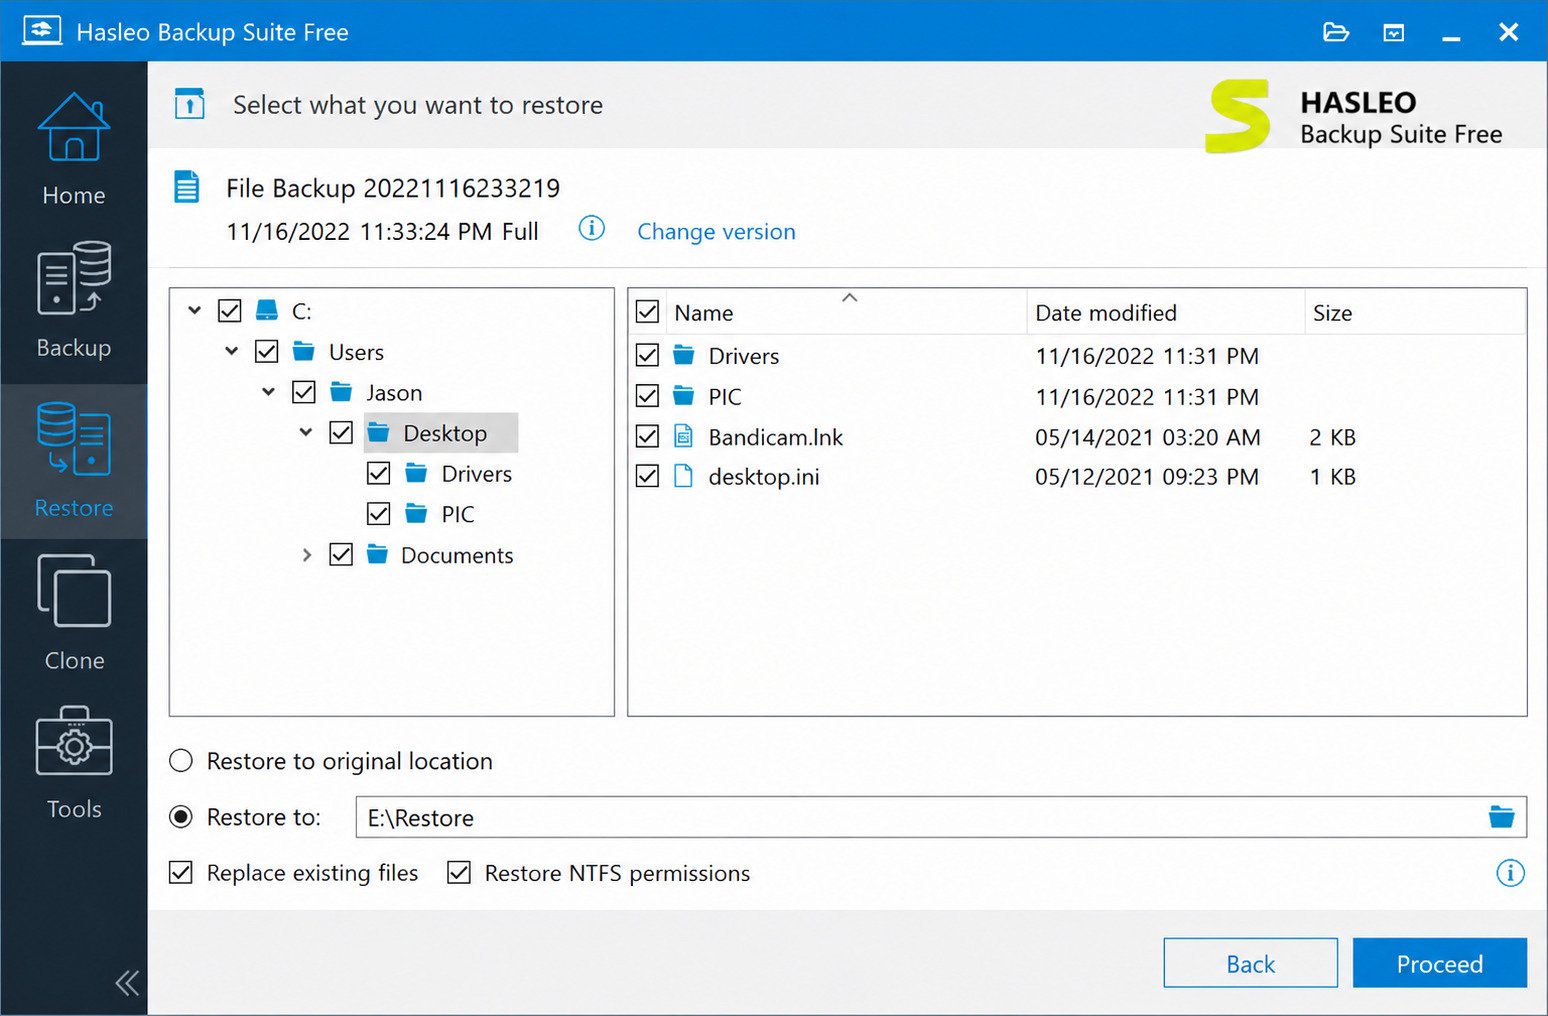The image size is (1548, 1016).
Task: Click the info icon next to Full
Action: point(592,229)
